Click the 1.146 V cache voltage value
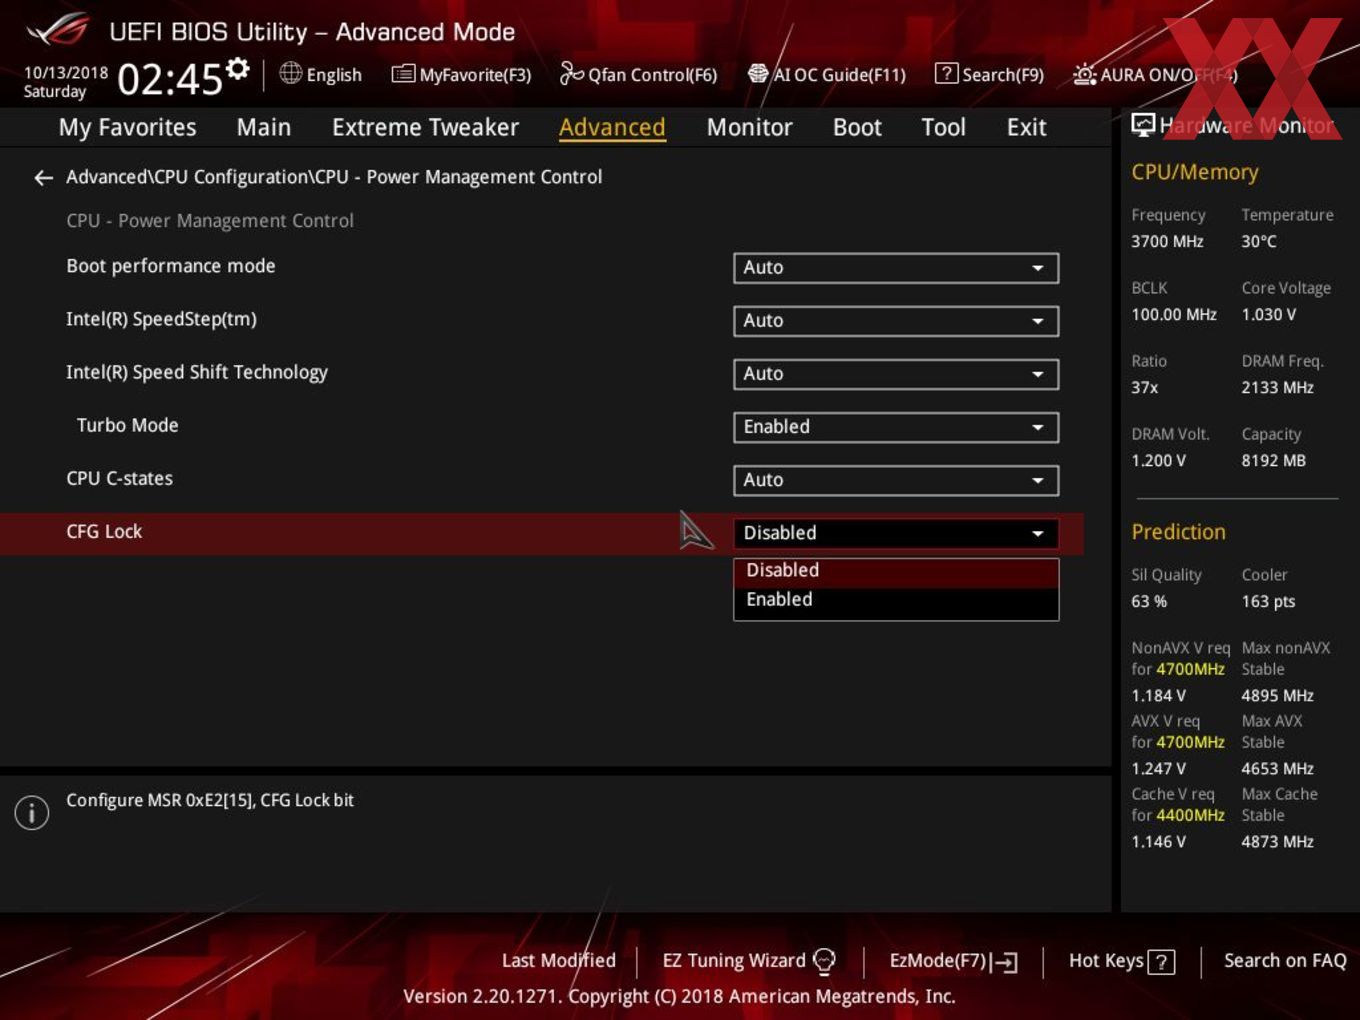This screenshot has height=1020, width=1360. point(1158,842)
